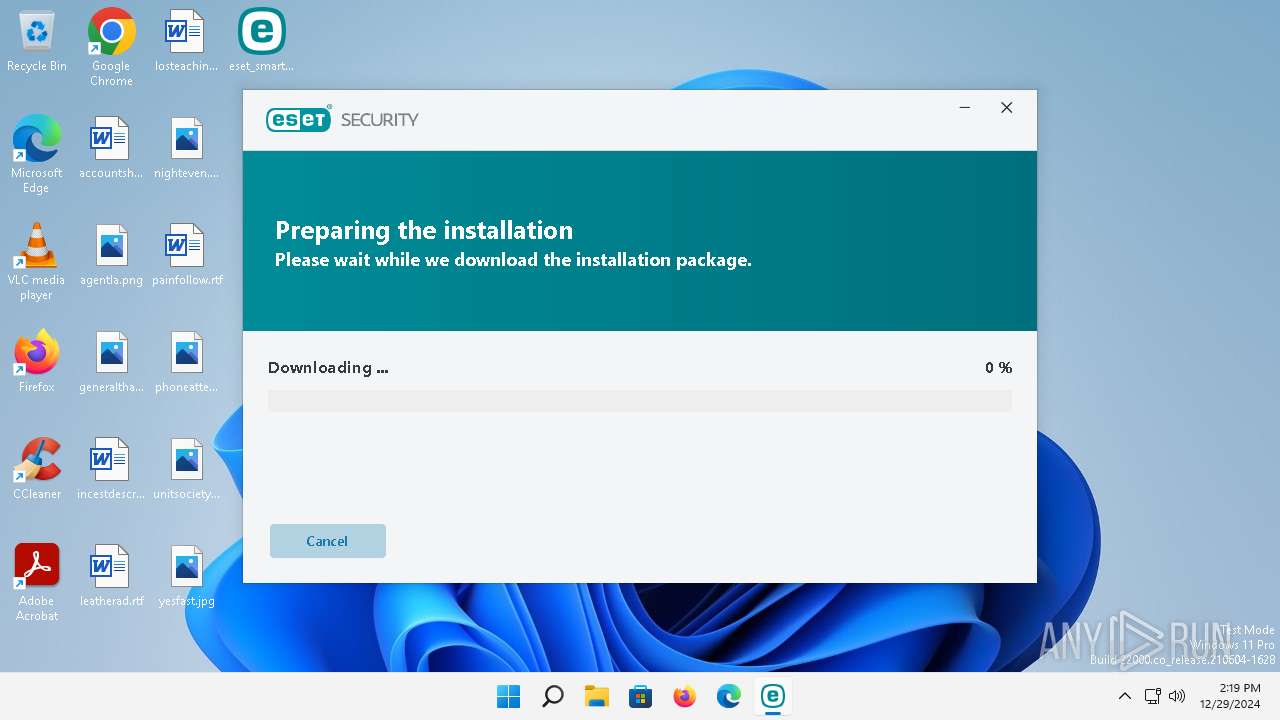Click the 0 % progress value

[x=998, y=368]
